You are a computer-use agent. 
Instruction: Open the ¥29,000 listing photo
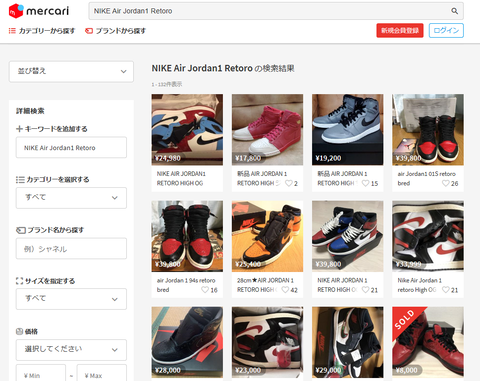(348, 342)
